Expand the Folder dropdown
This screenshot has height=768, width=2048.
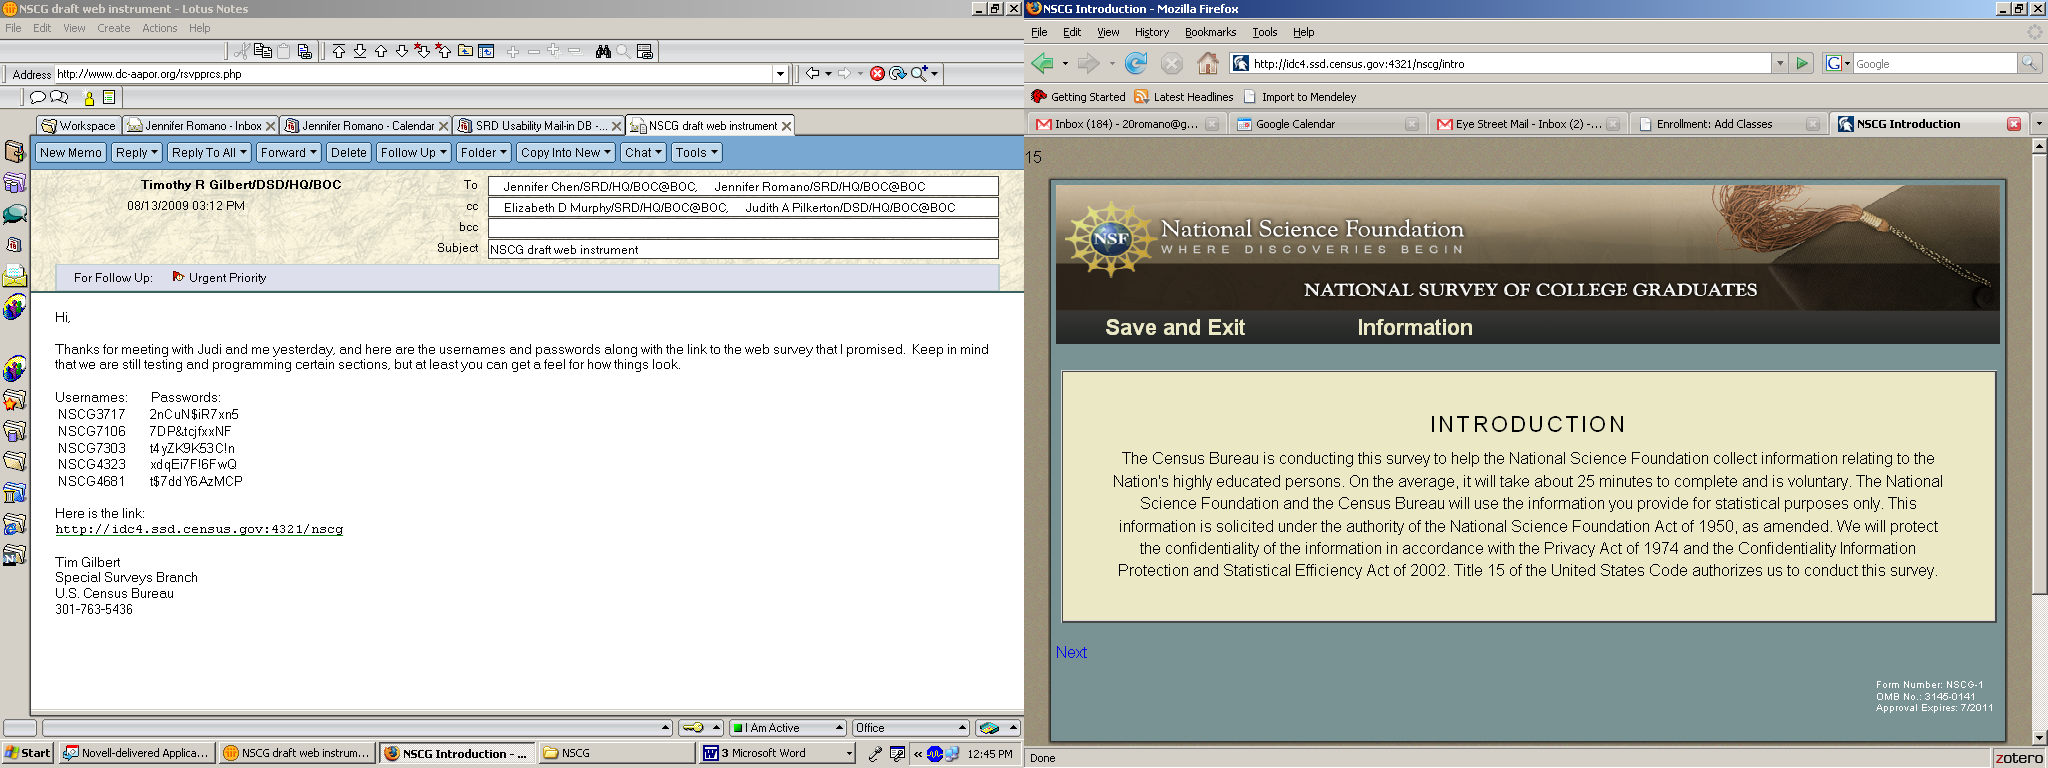(x=484, y=153)
